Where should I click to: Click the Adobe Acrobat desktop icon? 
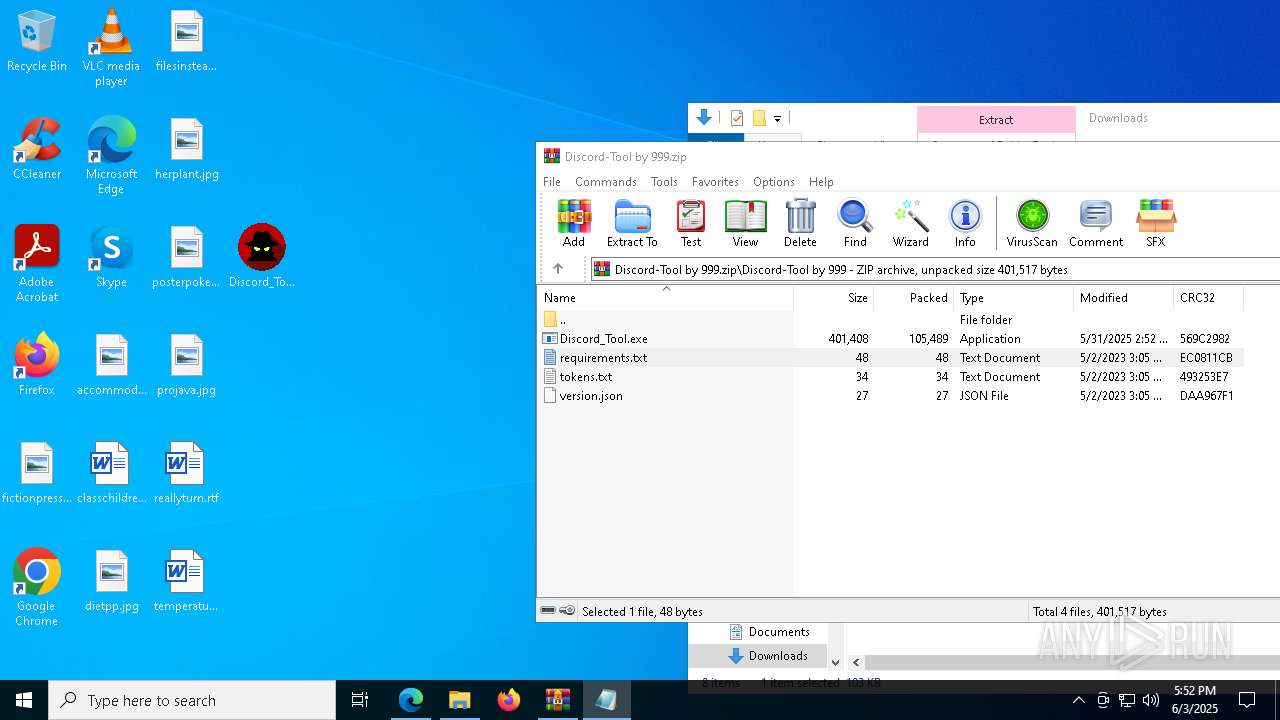(37, 264)
